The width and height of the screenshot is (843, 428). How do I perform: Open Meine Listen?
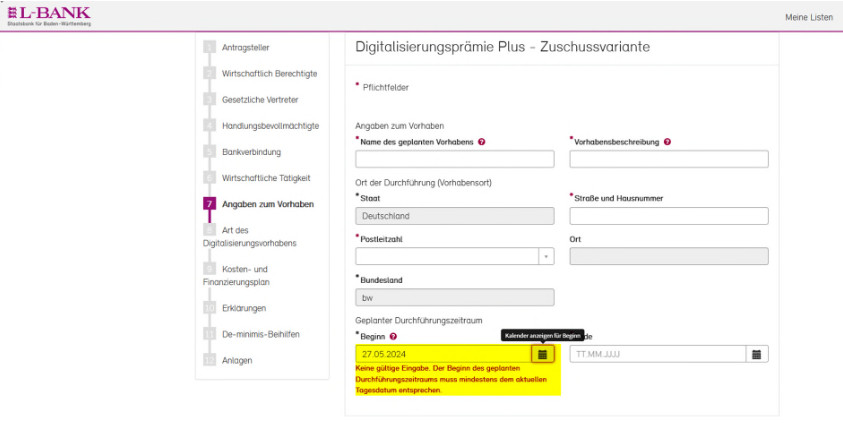click(x=809, y=17)
